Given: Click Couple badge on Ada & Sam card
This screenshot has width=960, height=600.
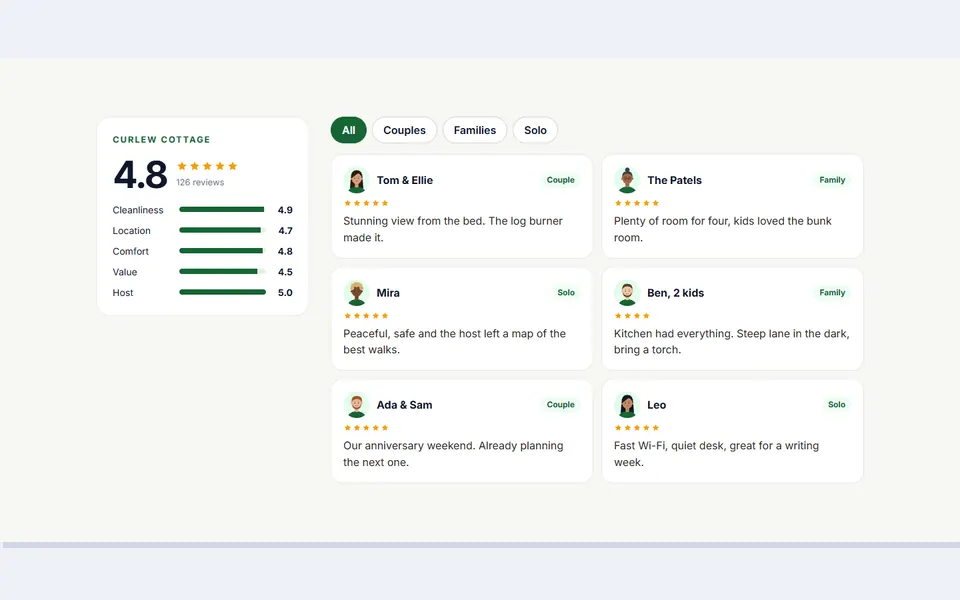Looking at the screenshot, I should coord(560,405).
